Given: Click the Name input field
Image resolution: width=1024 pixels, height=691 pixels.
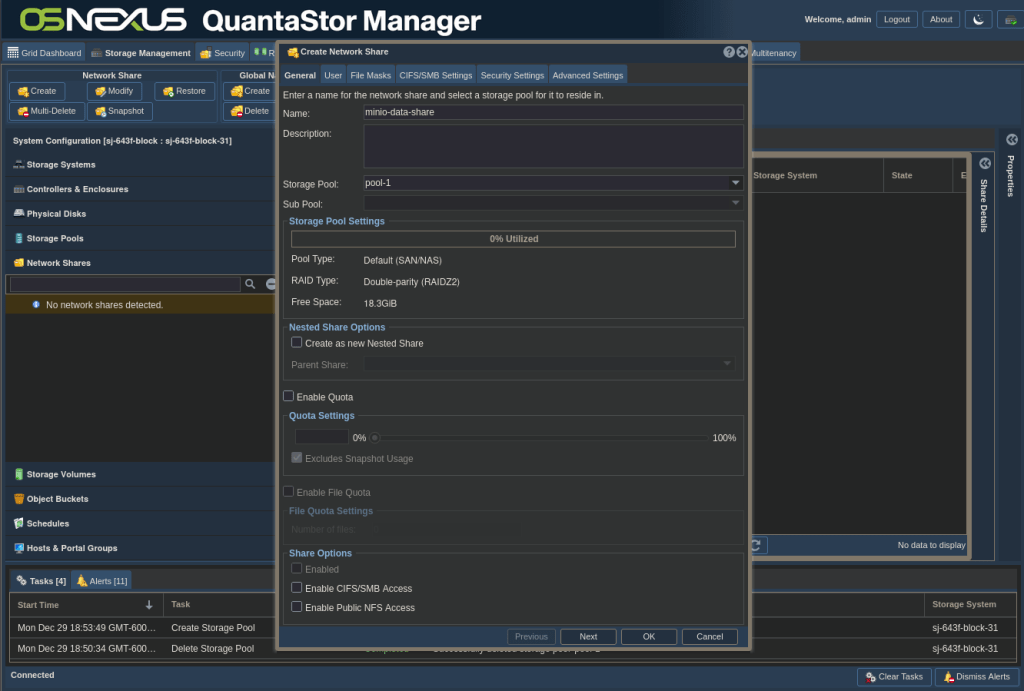Looking at the screenshot, I should click(x=550, y=111).
